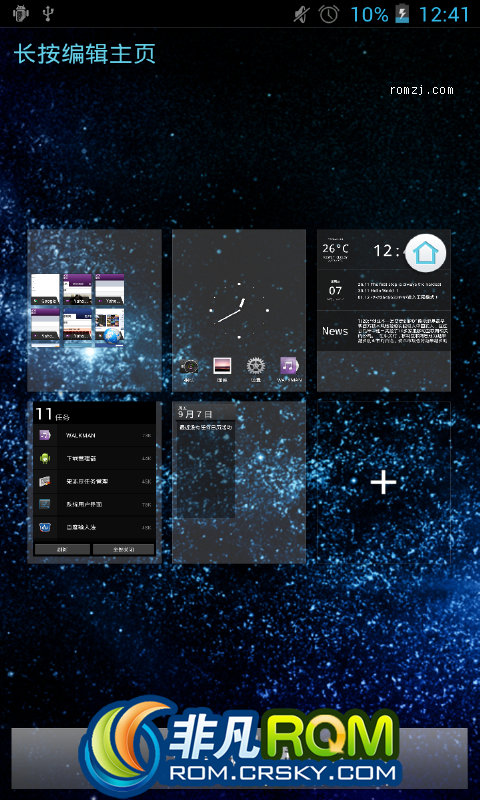Select the 9月7日 calendar page thumbnail

tap(239, 483)
